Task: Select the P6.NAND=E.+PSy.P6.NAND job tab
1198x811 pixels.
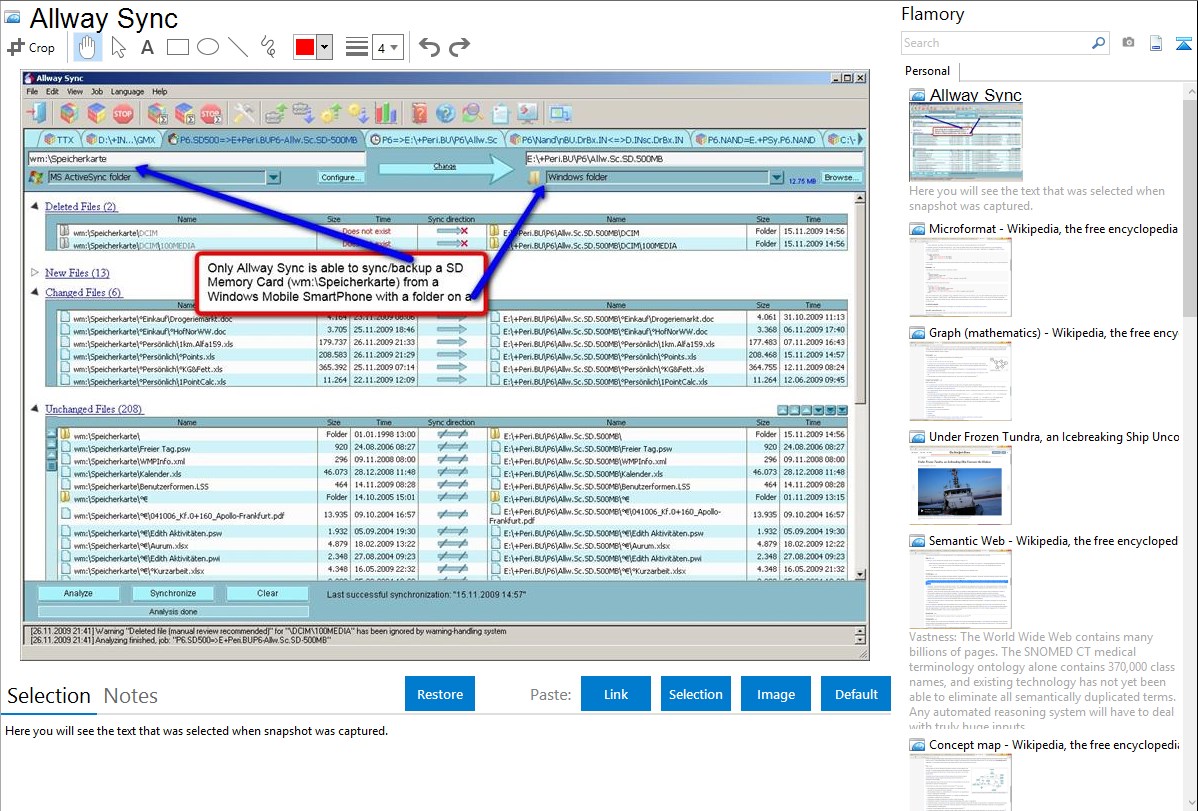Action: pyautogui.click(x=754, y=140)
